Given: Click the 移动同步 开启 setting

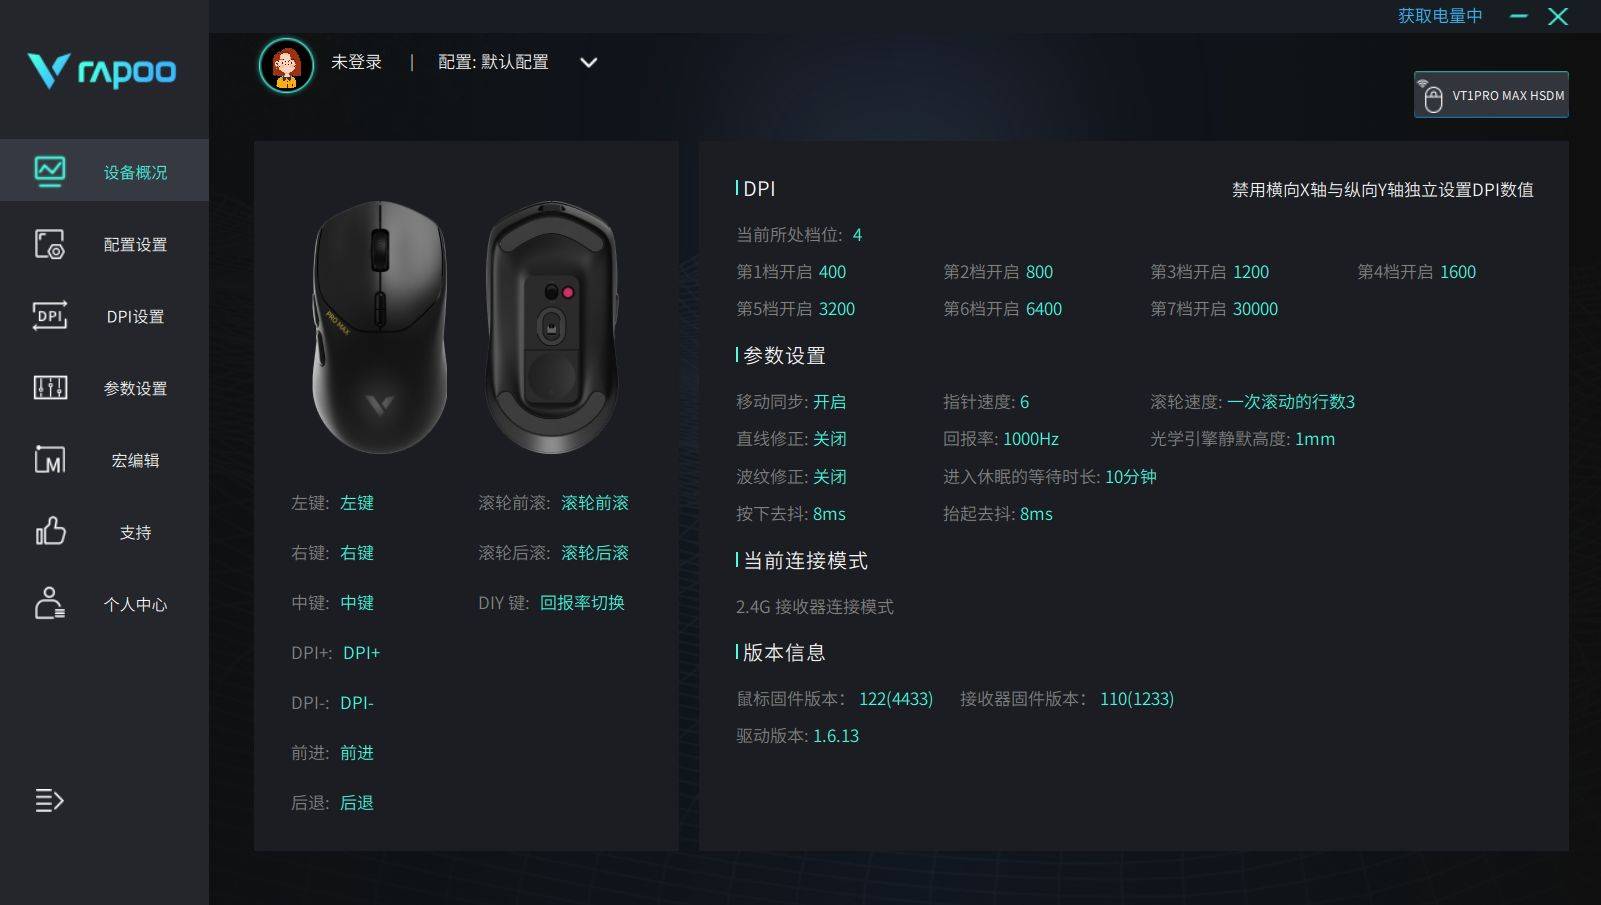Looking at the screenshot, I should 791,401.
